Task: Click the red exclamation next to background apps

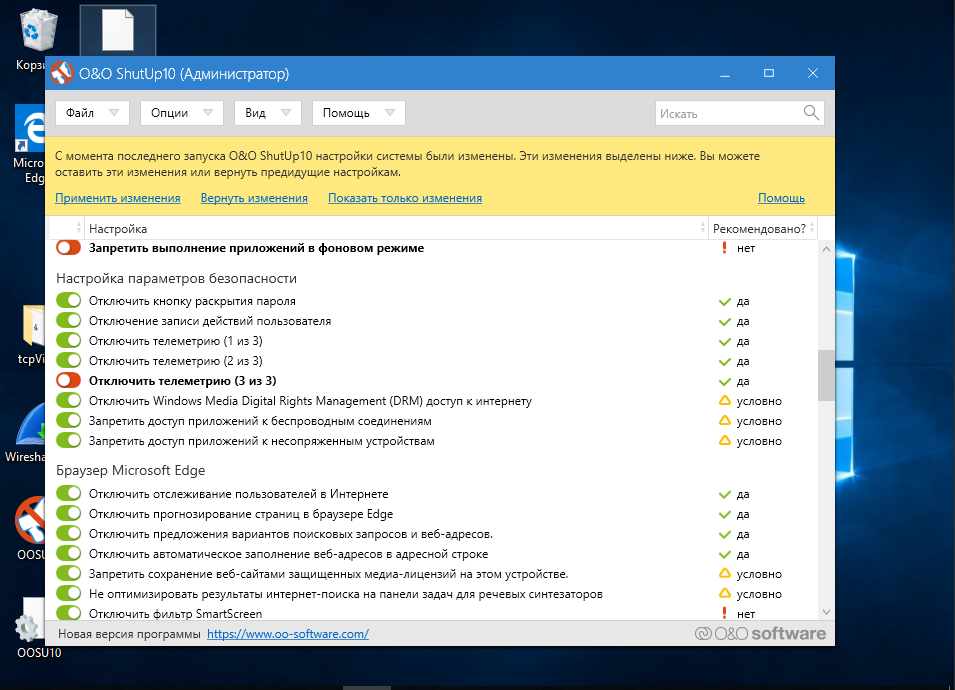Action: click(x=724, y=248)
